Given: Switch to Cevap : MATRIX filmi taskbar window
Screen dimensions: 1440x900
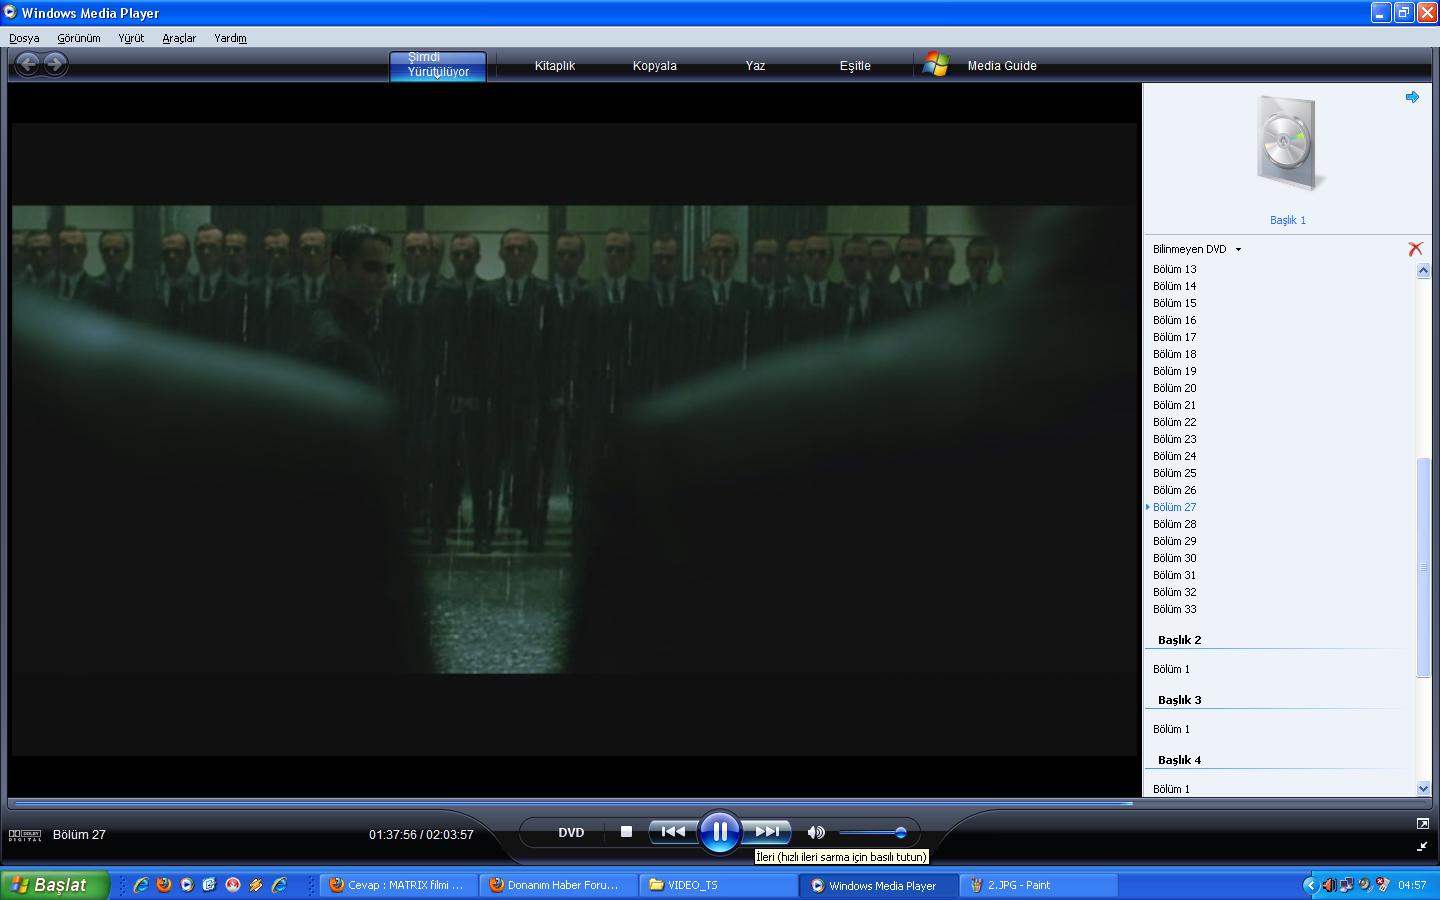Looking at the screenshot, I should (399, 885).
